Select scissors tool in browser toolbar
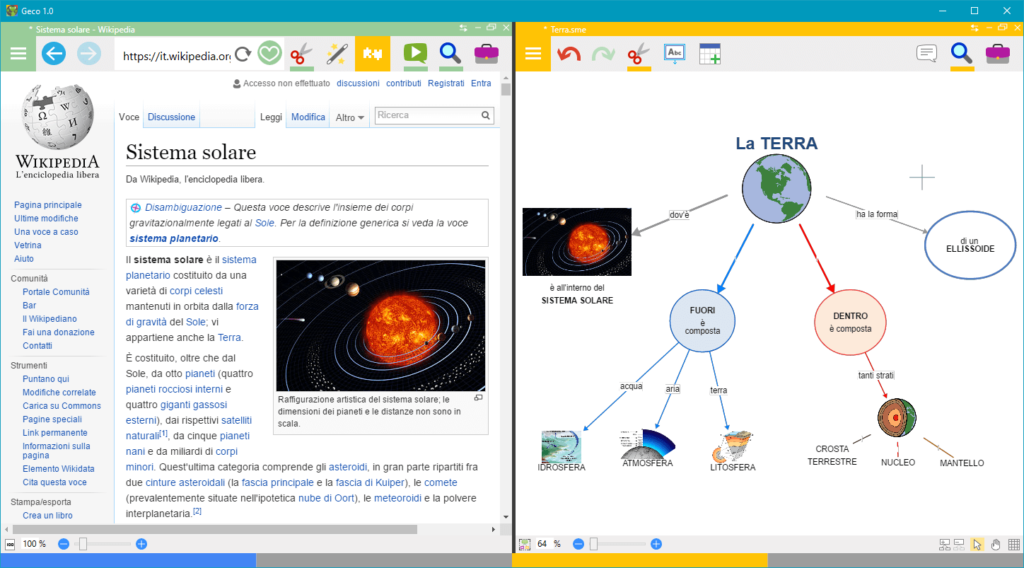1024x568 pixels. coord(302,54)
